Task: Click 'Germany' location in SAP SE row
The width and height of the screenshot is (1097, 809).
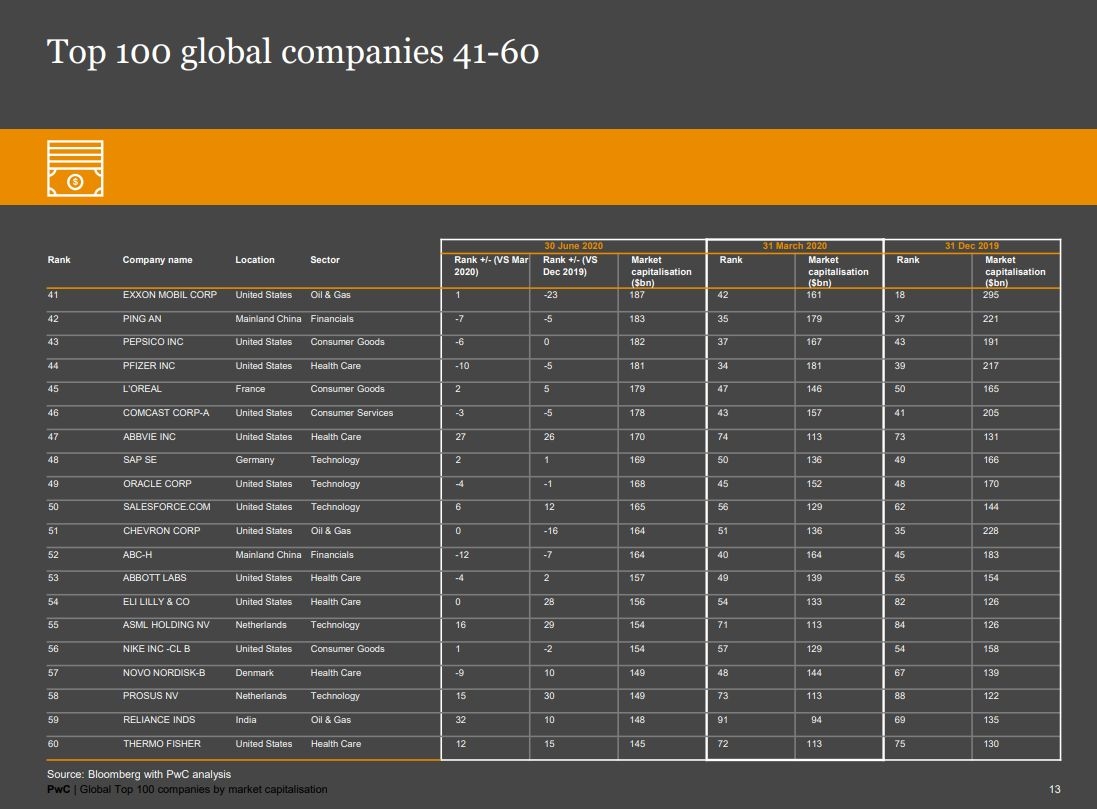Action: coord(255,460)
